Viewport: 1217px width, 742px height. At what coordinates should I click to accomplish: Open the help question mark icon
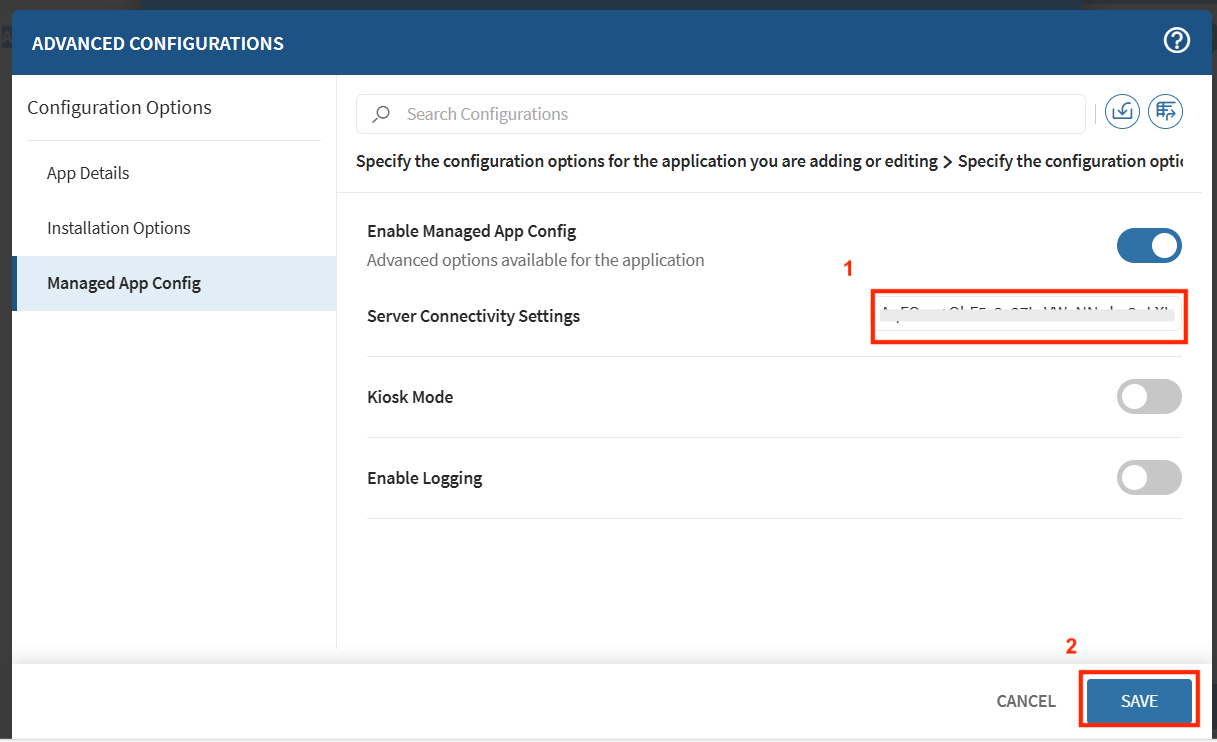pyautogui.click(x=1177, y=41)
